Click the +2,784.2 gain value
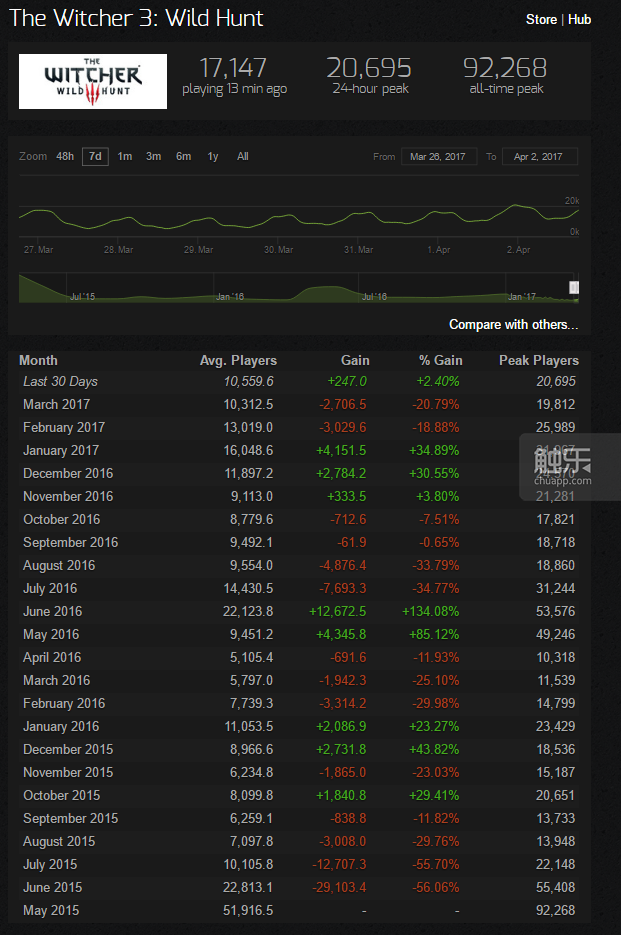Screen dimensions: 621x935 341,473
